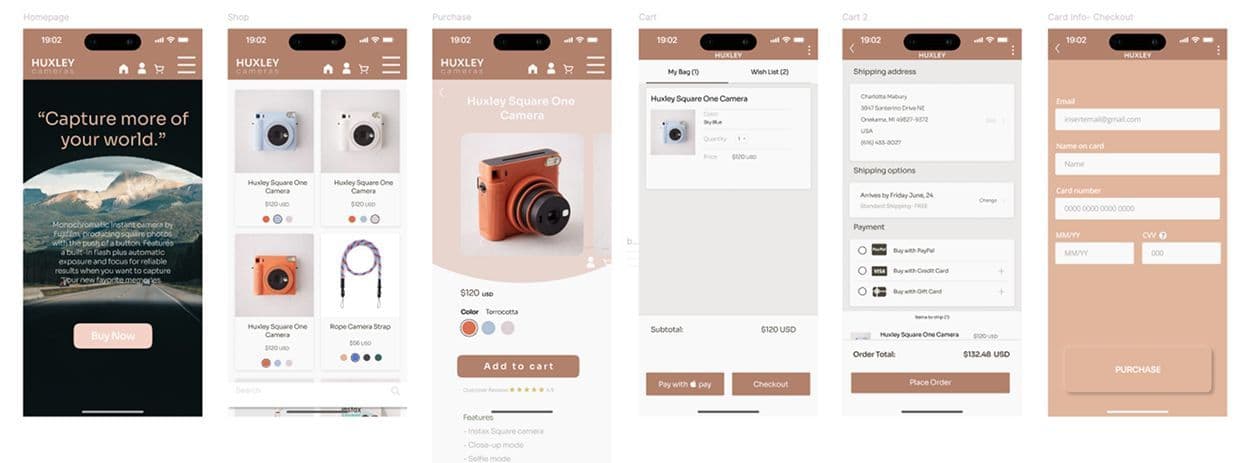Click the back chevron on Purchase screen
The width and height of the screenshot is (1247, 463).
(x=442, y=92)
